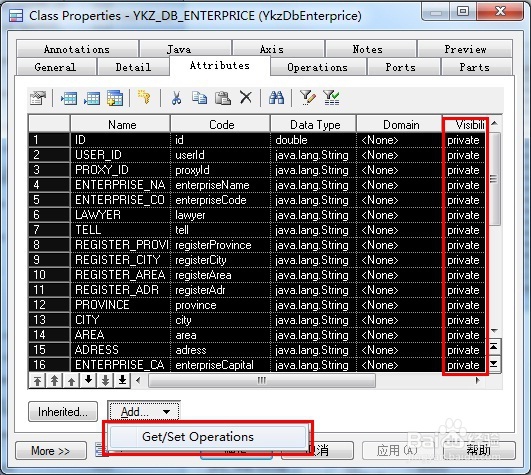Viewport: 531px width, 475px height.
Task: Click the USER_ID name cell
Action: click(120, 155)
